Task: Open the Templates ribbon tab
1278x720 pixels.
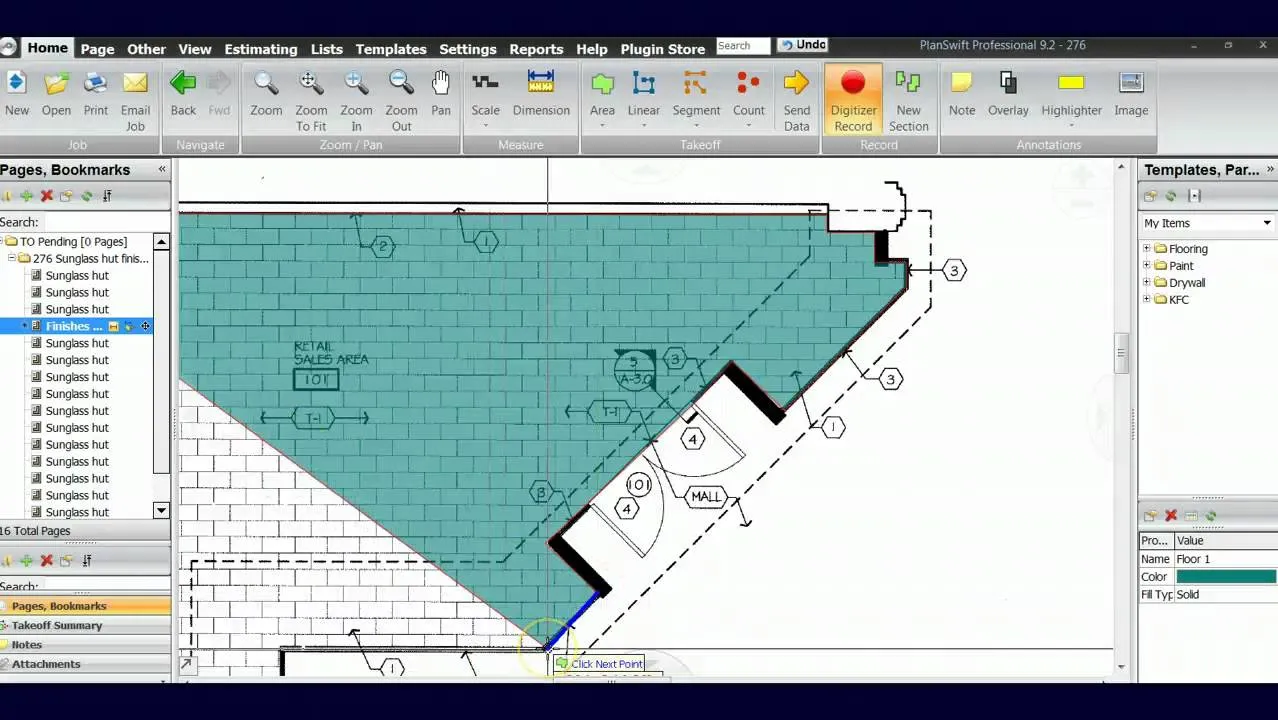Action: click(x=391, y=49)
